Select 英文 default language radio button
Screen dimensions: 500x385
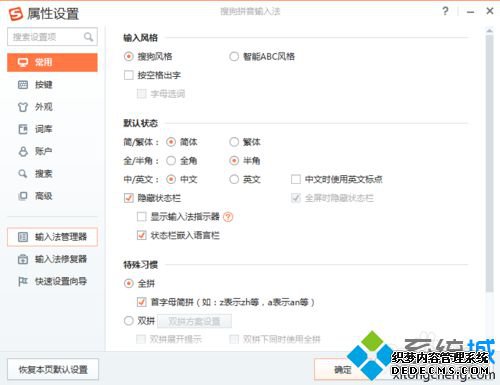(234, 179)
